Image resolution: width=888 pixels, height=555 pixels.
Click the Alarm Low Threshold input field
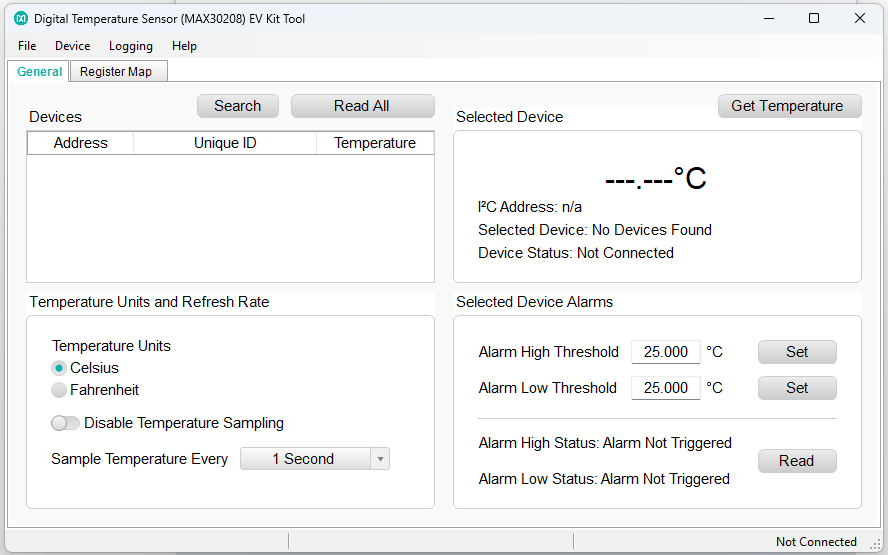[665, 388]
